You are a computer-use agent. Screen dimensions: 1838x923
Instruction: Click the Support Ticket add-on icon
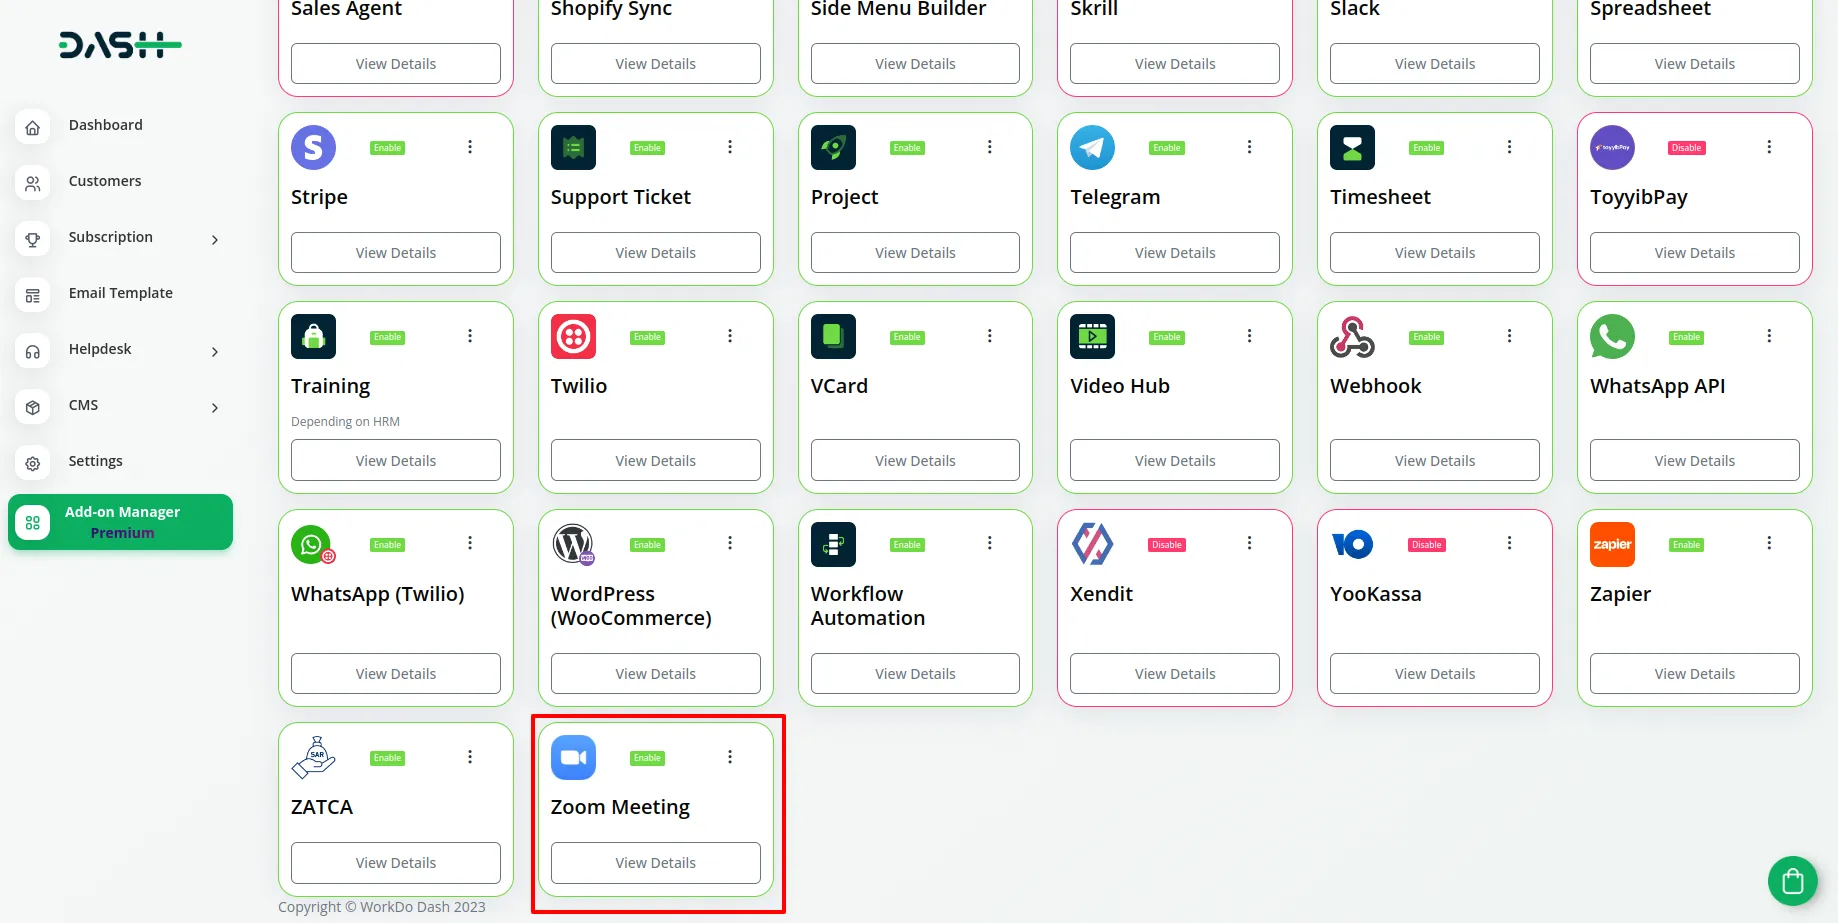click(573, 148)
